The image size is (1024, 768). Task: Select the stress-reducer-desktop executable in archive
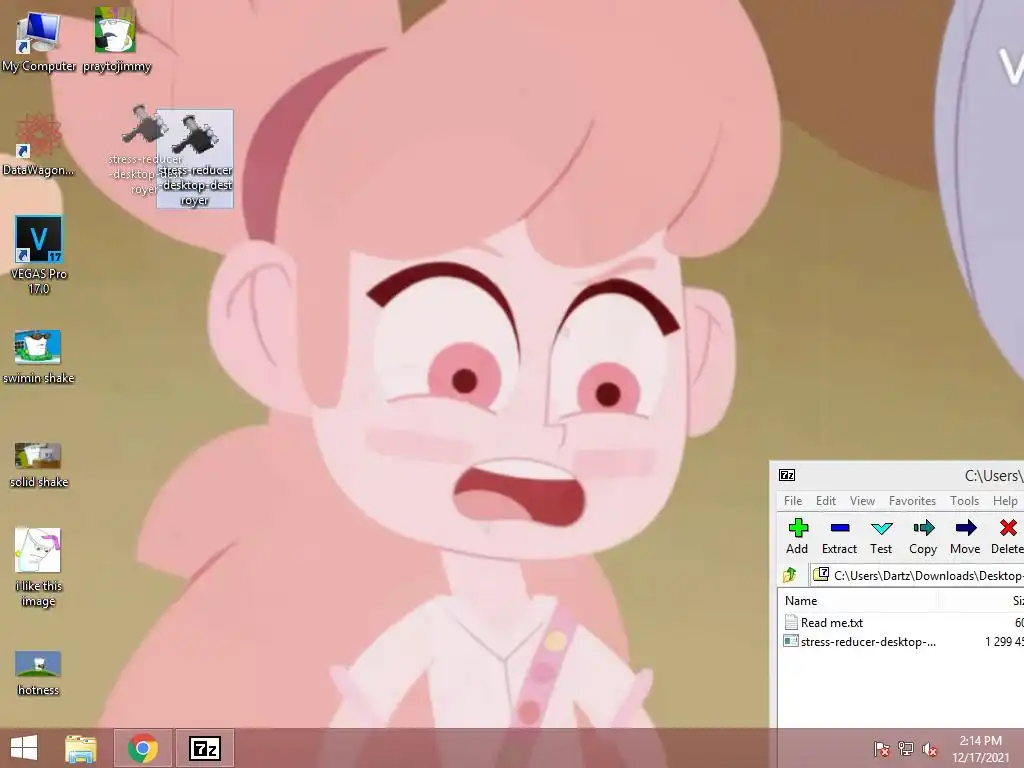tap(860, 641)
